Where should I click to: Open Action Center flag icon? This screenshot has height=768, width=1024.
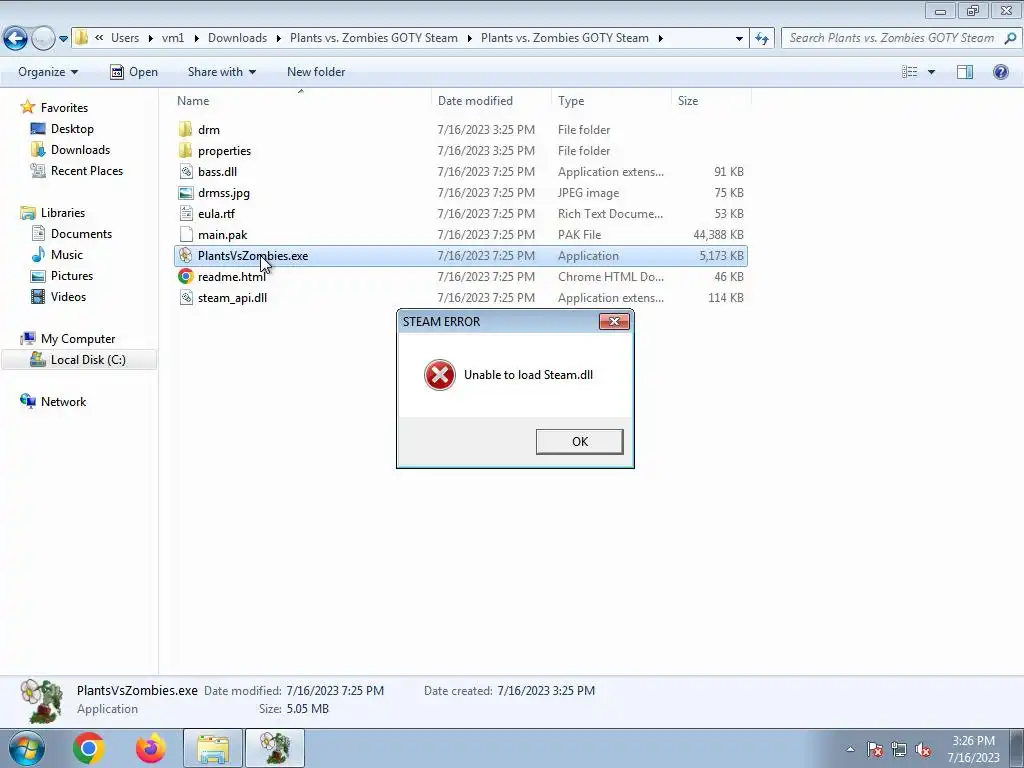[x=875, y=749]
